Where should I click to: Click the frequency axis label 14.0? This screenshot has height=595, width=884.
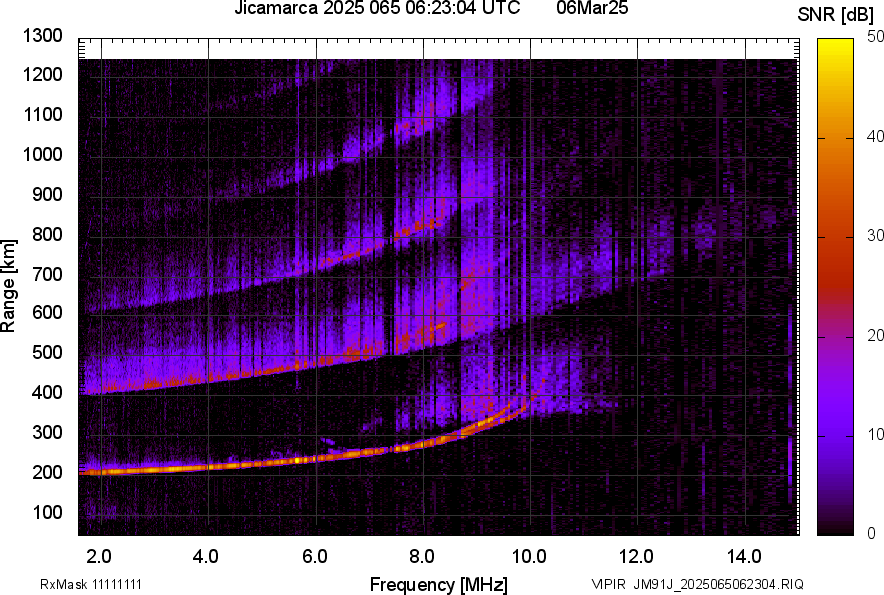(744, 557)
